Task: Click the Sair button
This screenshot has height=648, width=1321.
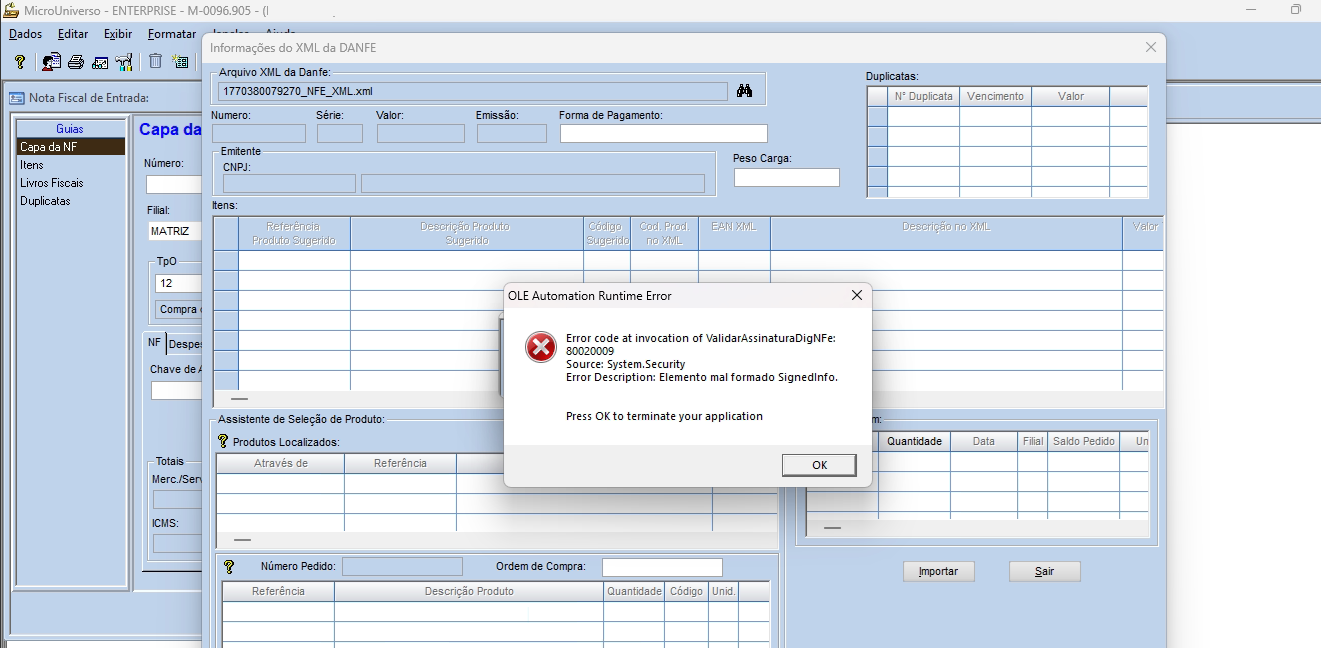Action: pos(1044,571)
